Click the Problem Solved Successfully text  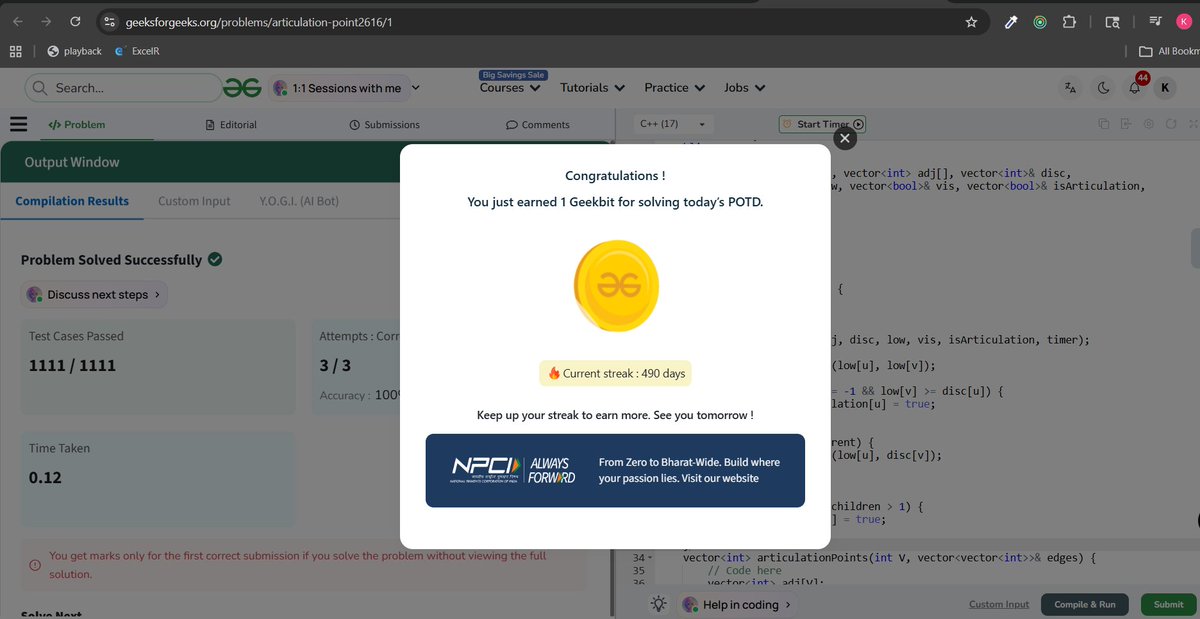pos(111,260)
